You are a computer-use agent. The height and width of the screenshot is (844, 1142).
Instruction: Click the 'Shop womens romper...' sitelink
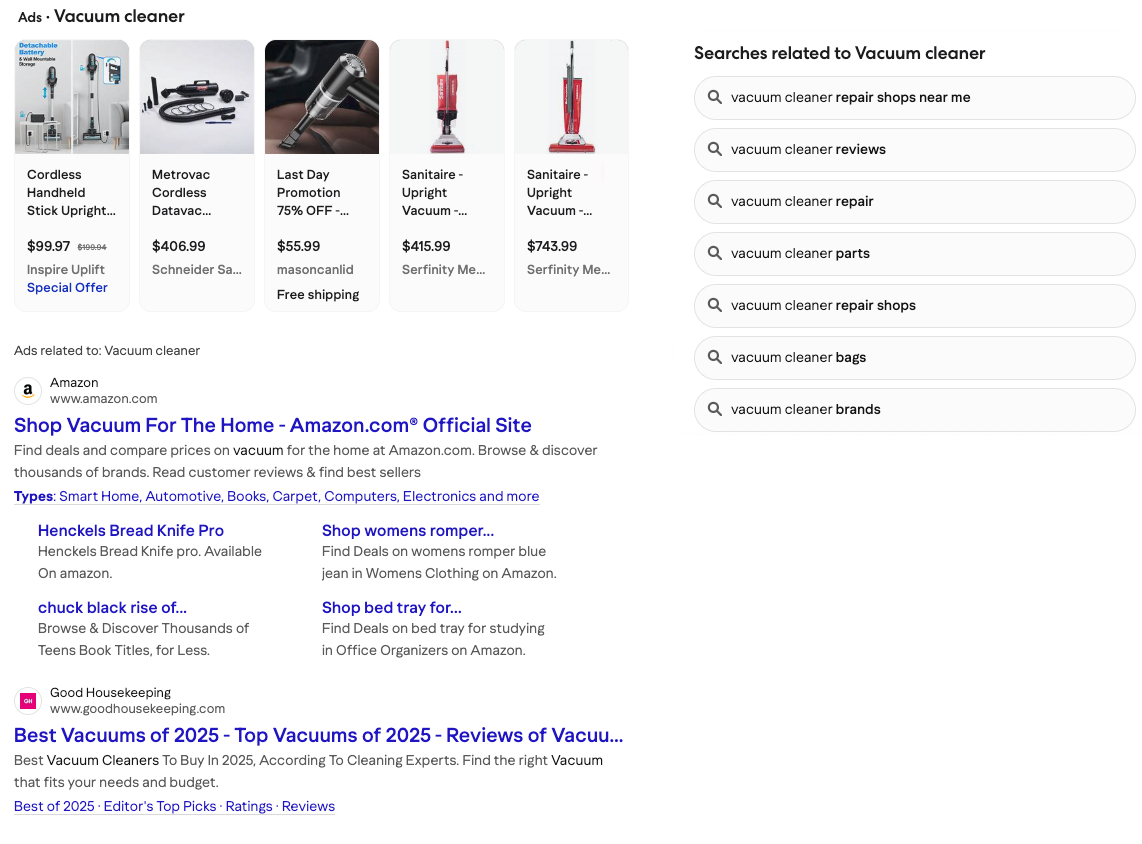click(x=408, y=530)
